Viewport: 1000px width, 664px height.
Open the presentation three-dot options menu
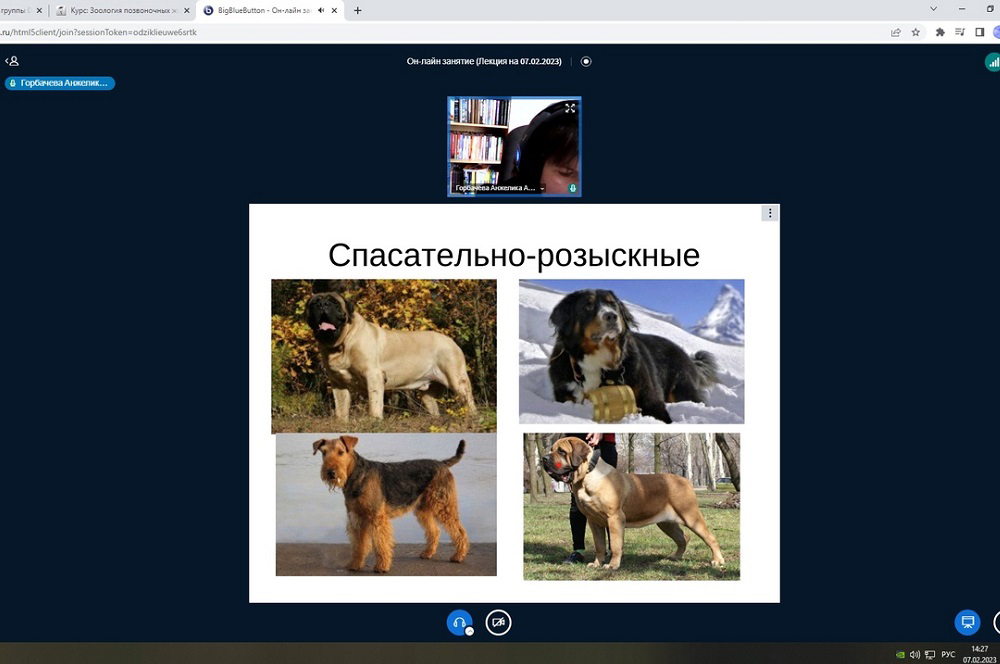[x=769, y=213]
